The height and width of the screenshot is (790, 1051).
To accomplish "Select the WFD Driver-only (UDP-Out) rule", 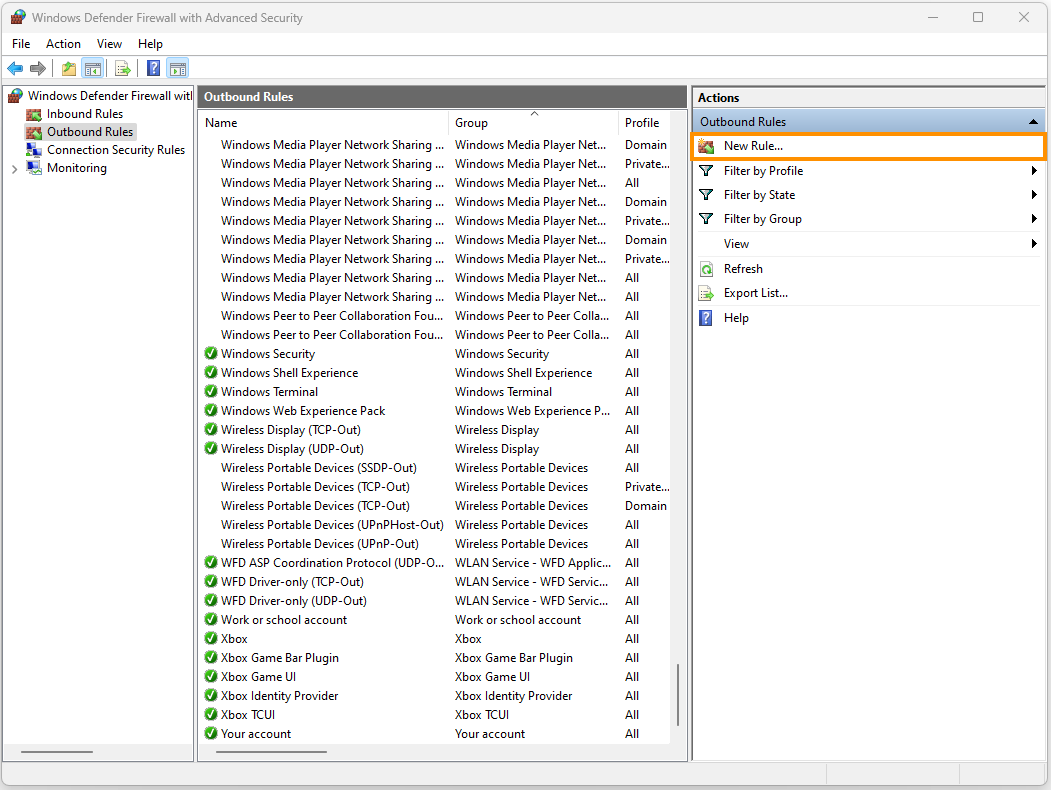I will coord(294,600).
